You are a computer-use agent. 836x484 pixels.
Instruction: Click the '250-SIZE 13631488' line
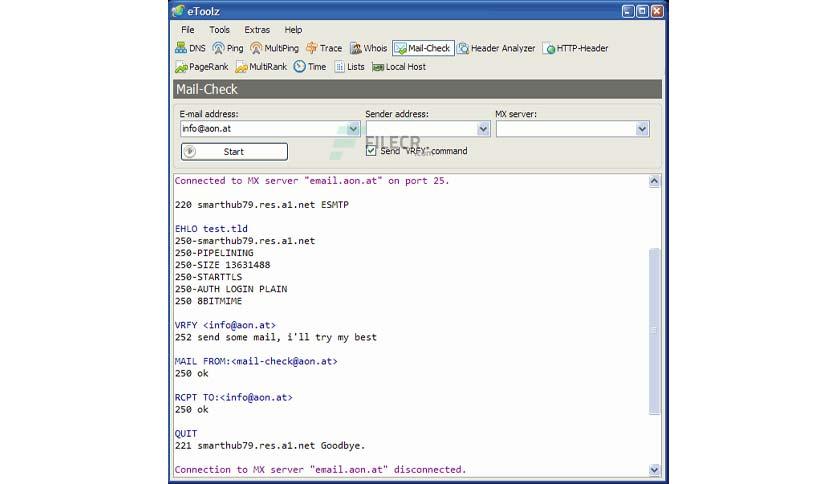222,265
